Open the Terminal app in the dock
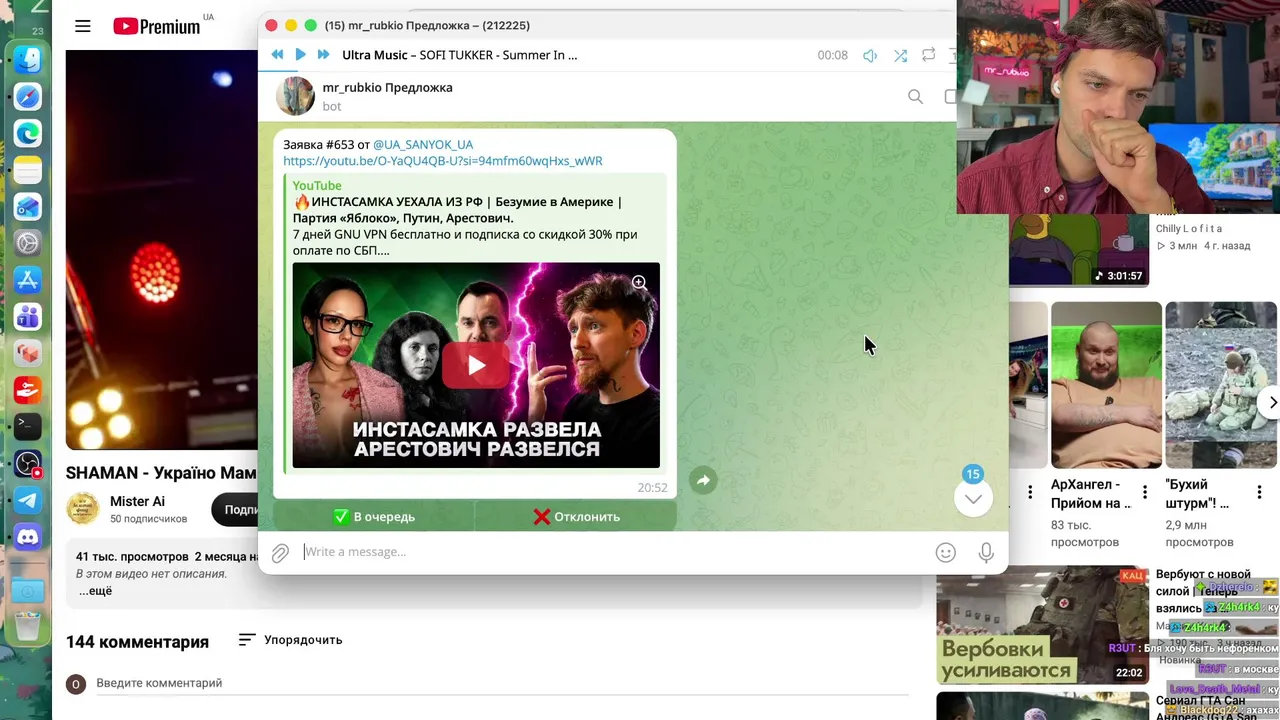 click(28, 427)
